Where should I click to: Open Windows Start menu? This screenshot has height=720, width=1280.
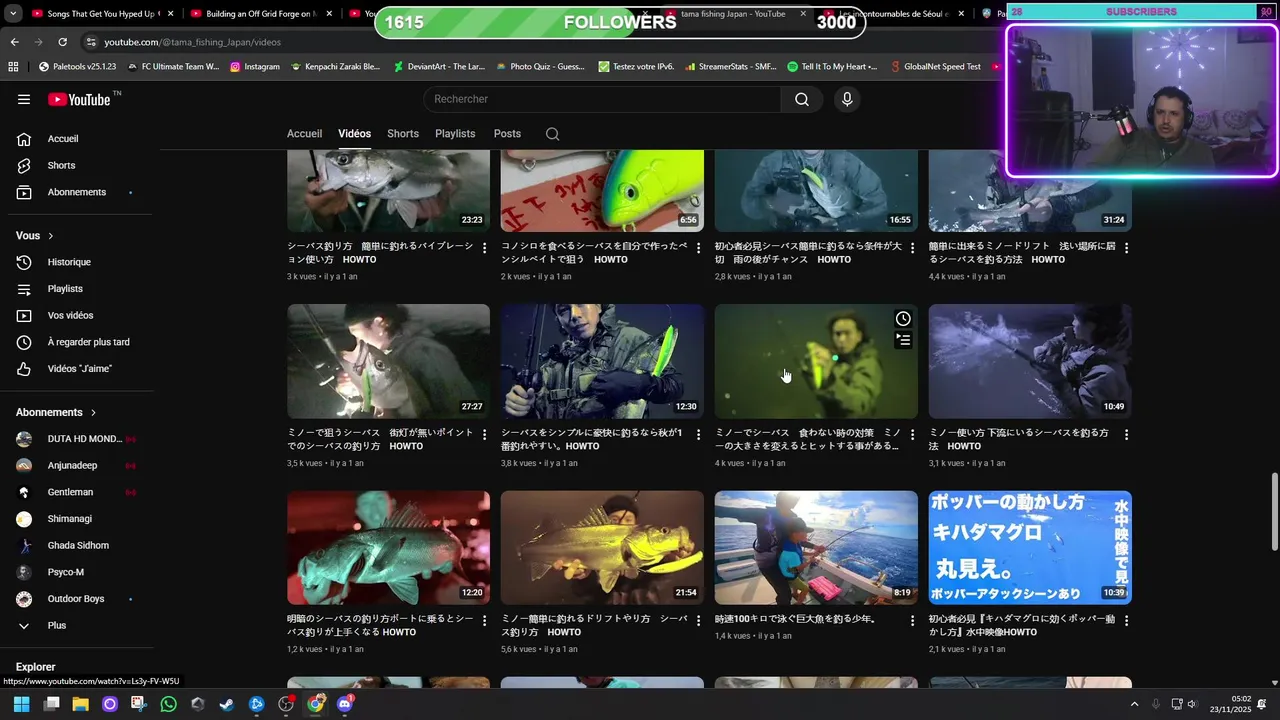pyautogui.click(x=21, y=704)
